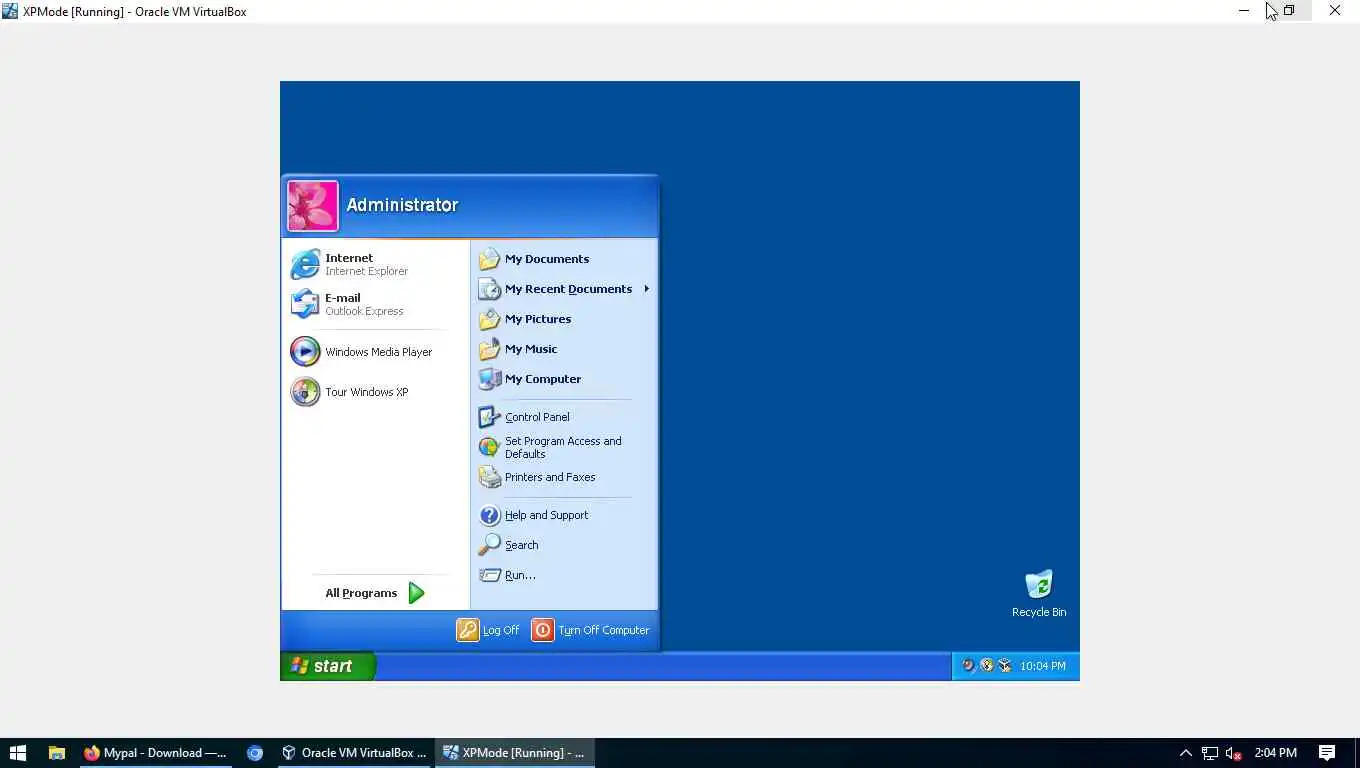
Task: Click the first XP tray icon, red shield
Action: [x=968, y=666]
